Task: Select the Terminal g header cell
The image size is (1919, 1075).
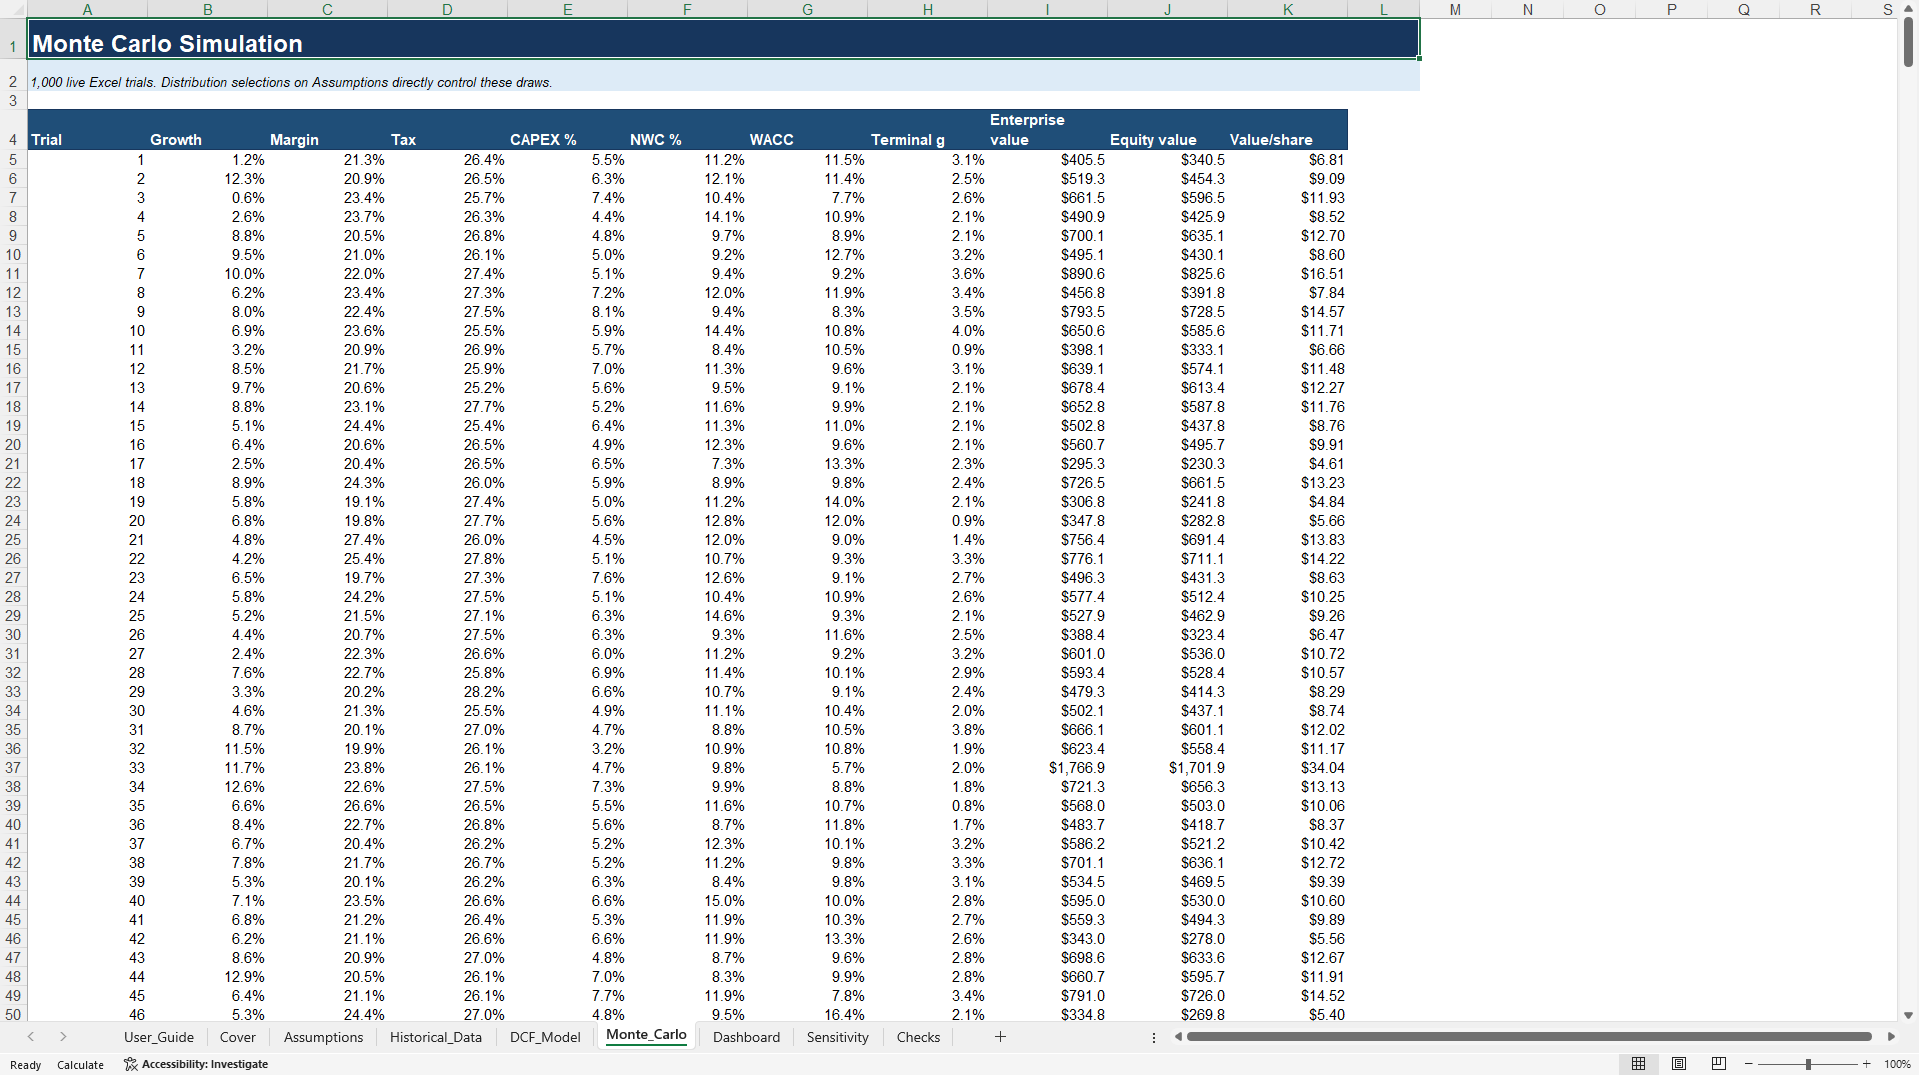Action: (x=927, y=130)
